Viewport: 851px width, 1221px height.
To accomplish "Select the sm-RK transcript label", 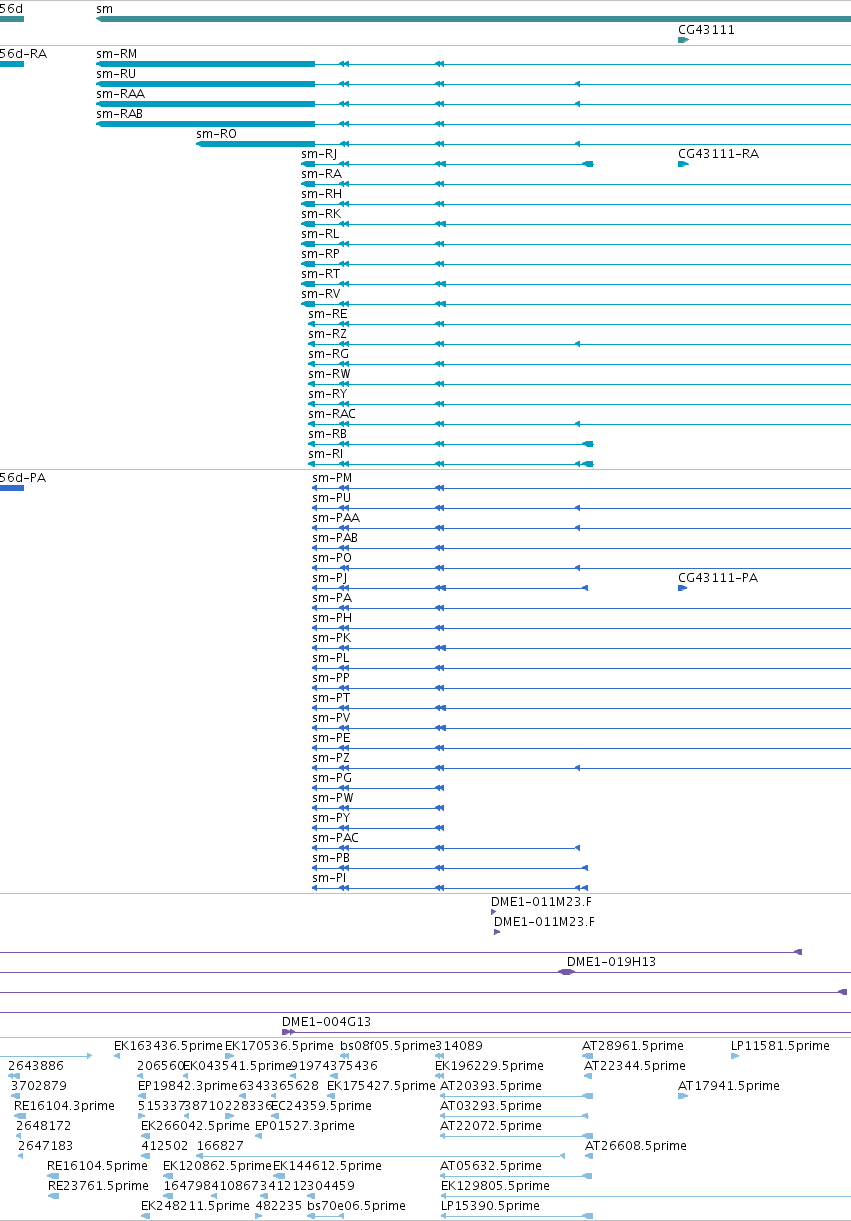I will (321, 214).
